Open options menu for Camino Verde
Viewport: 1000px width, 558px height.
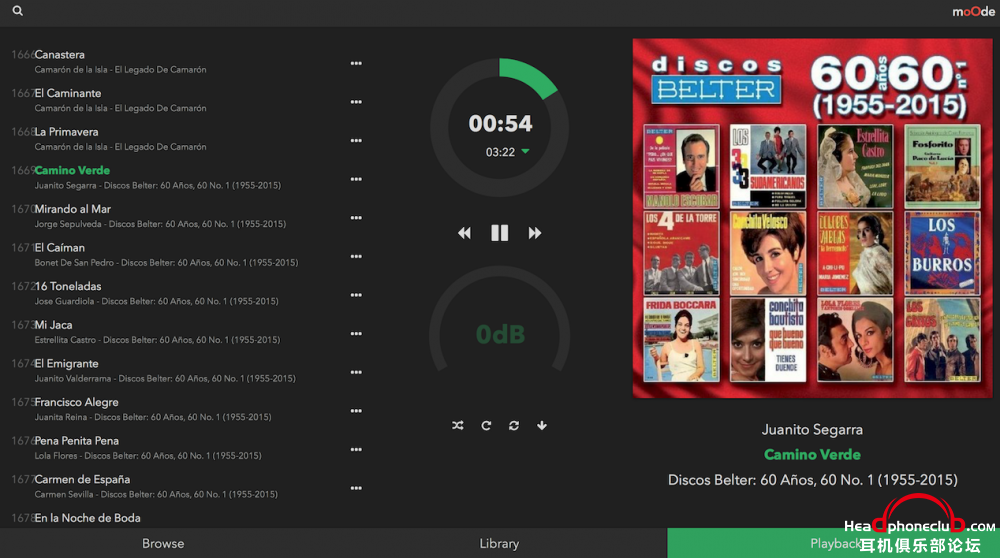356,179
